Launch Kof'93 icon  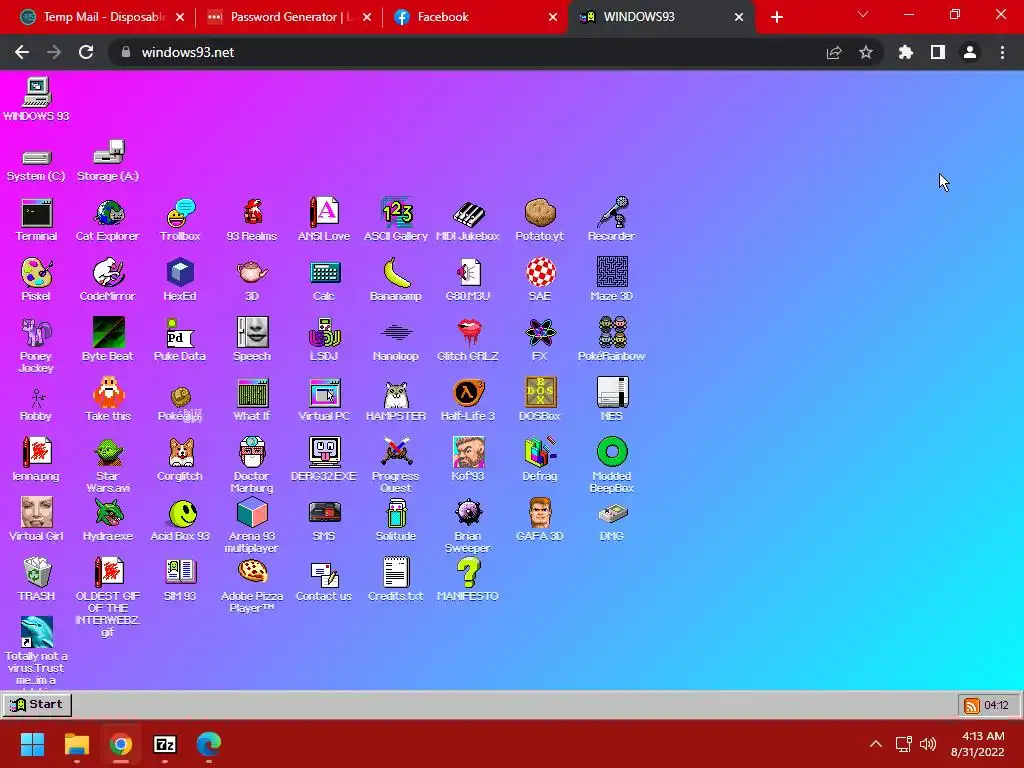pos(468,460)
